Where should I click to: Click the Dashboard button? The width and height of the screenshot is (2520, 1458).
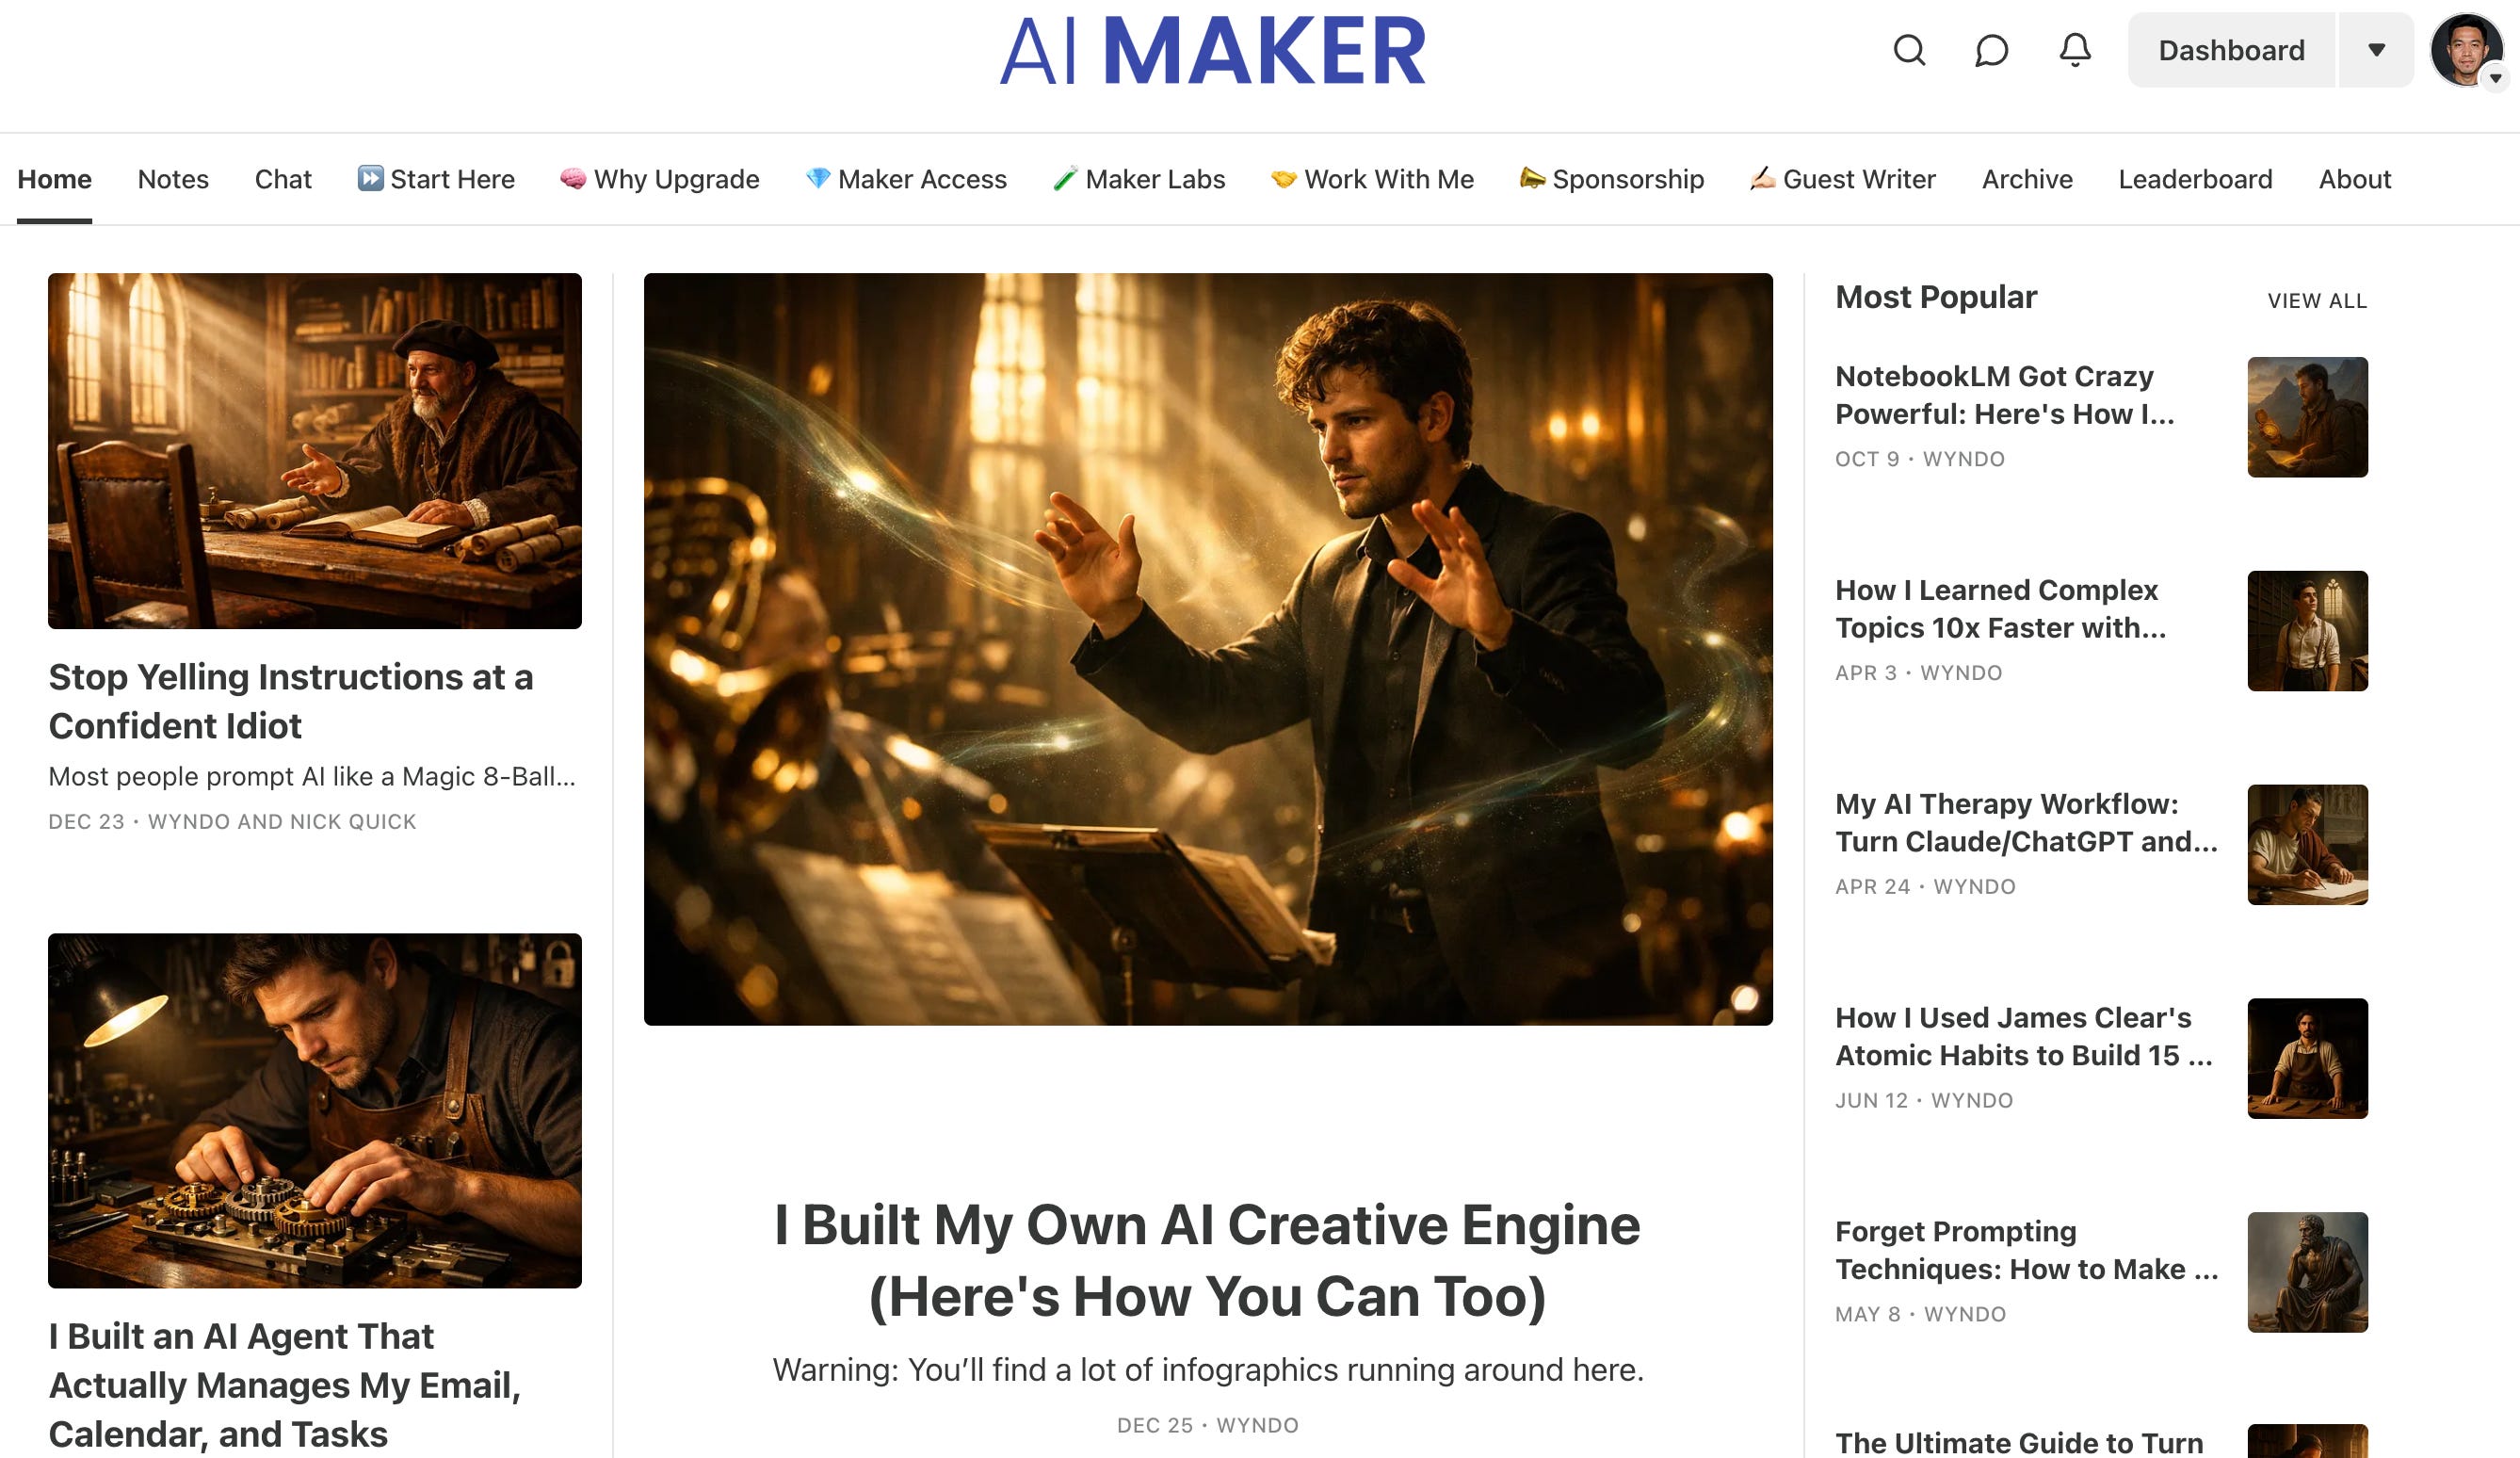click(x=2231, y=50)
